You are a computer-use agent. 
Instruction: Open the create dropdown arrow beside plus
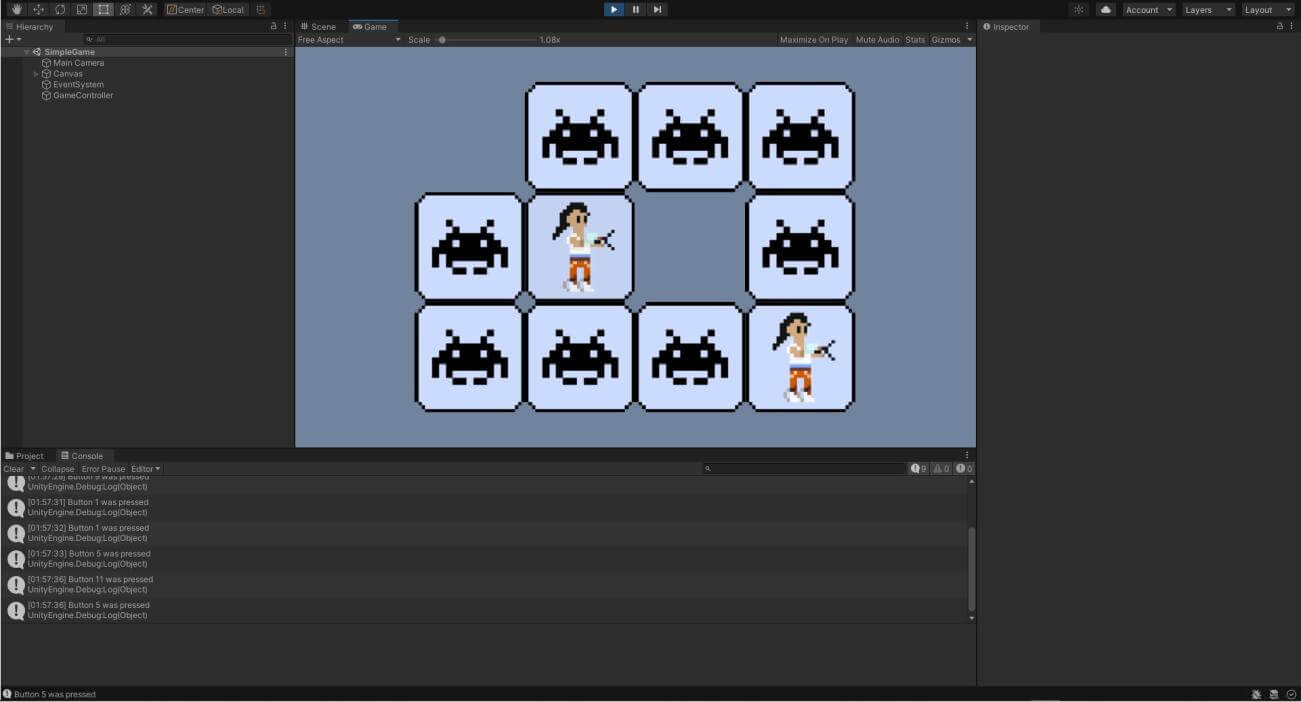coord(18,39)
